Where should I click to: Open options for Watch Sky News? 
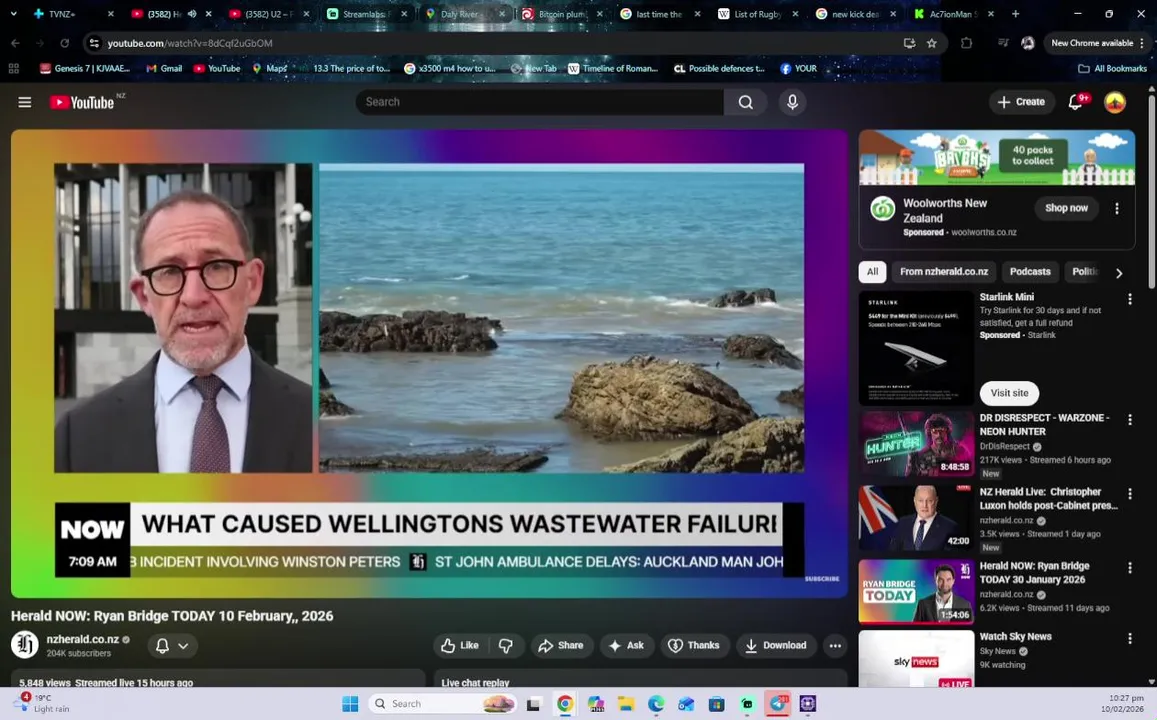coord(1129,638)
